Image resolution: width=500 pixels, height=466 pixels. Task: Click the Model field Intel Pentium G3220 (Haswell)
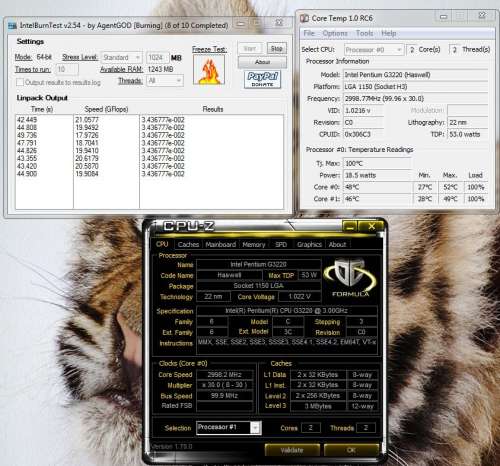(x=416, y=75)
